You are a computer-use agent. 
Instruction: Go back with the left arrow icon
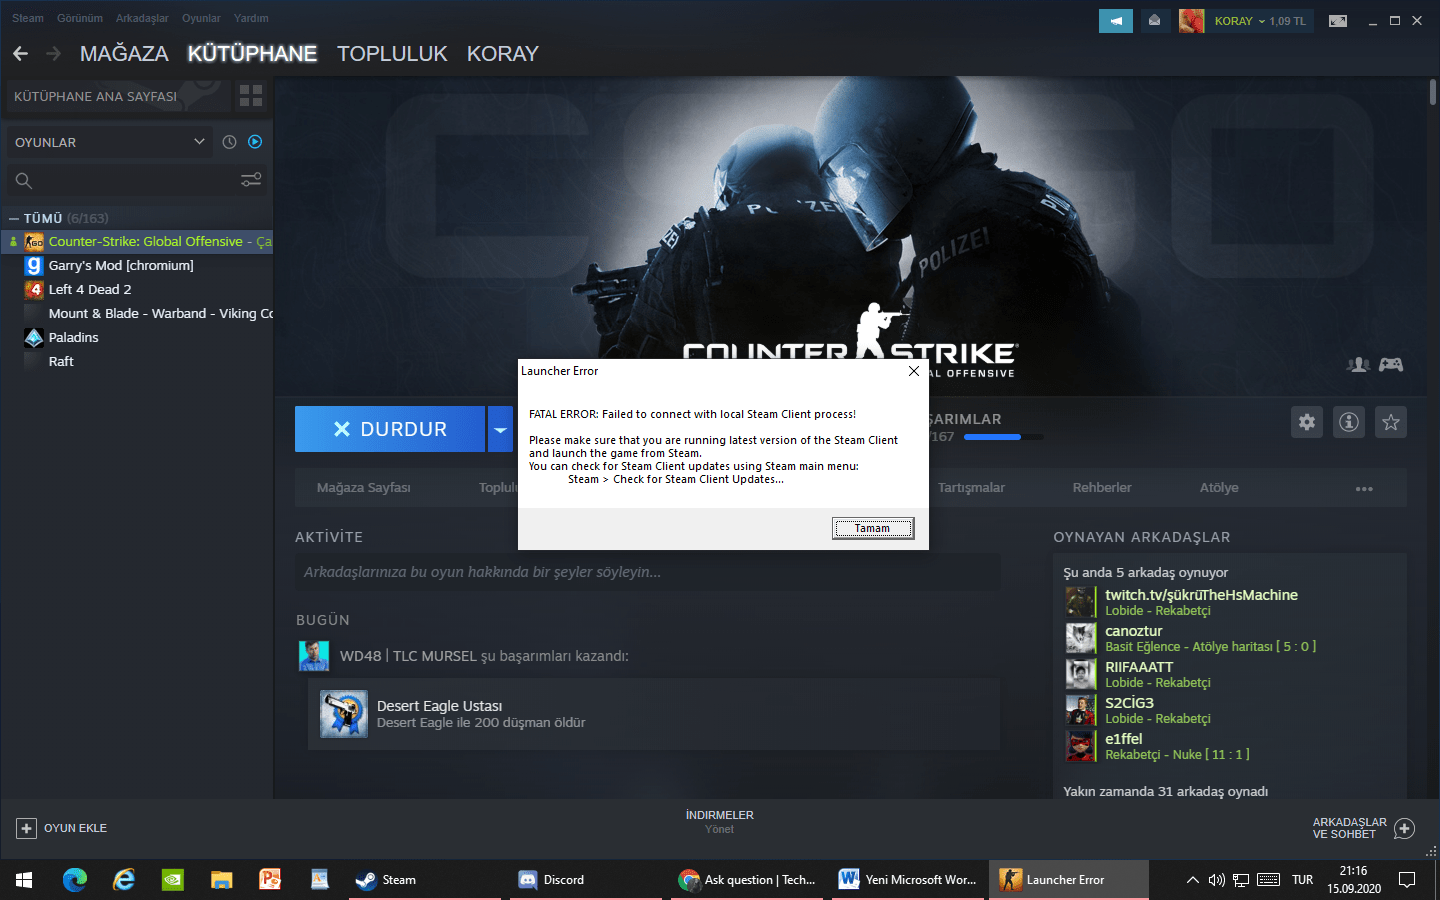[x=20, y=53]
